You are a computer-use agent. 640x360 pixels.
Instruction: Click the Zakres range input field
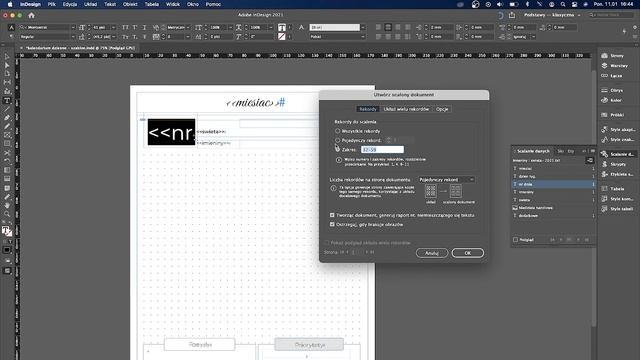382,150
